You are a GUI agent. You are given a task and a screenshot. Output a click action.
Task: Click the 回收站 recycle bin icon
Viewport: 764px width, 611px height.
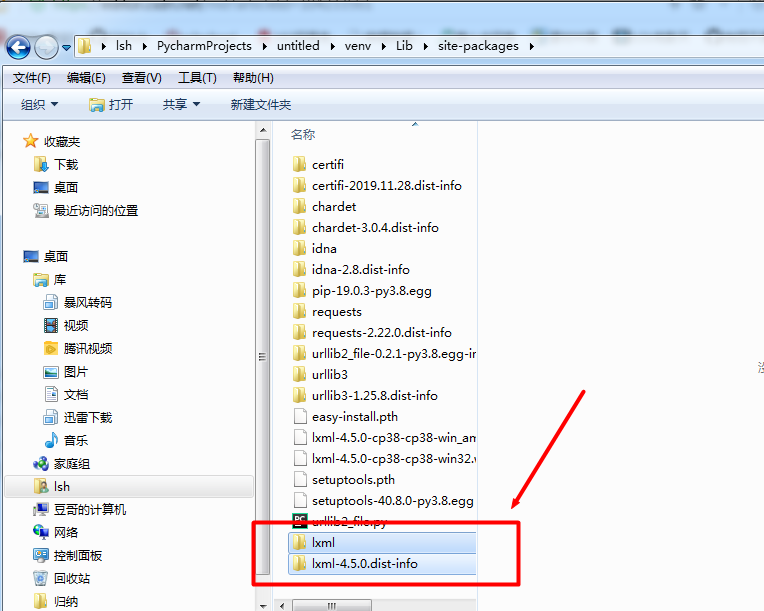(x=41, y=578)
